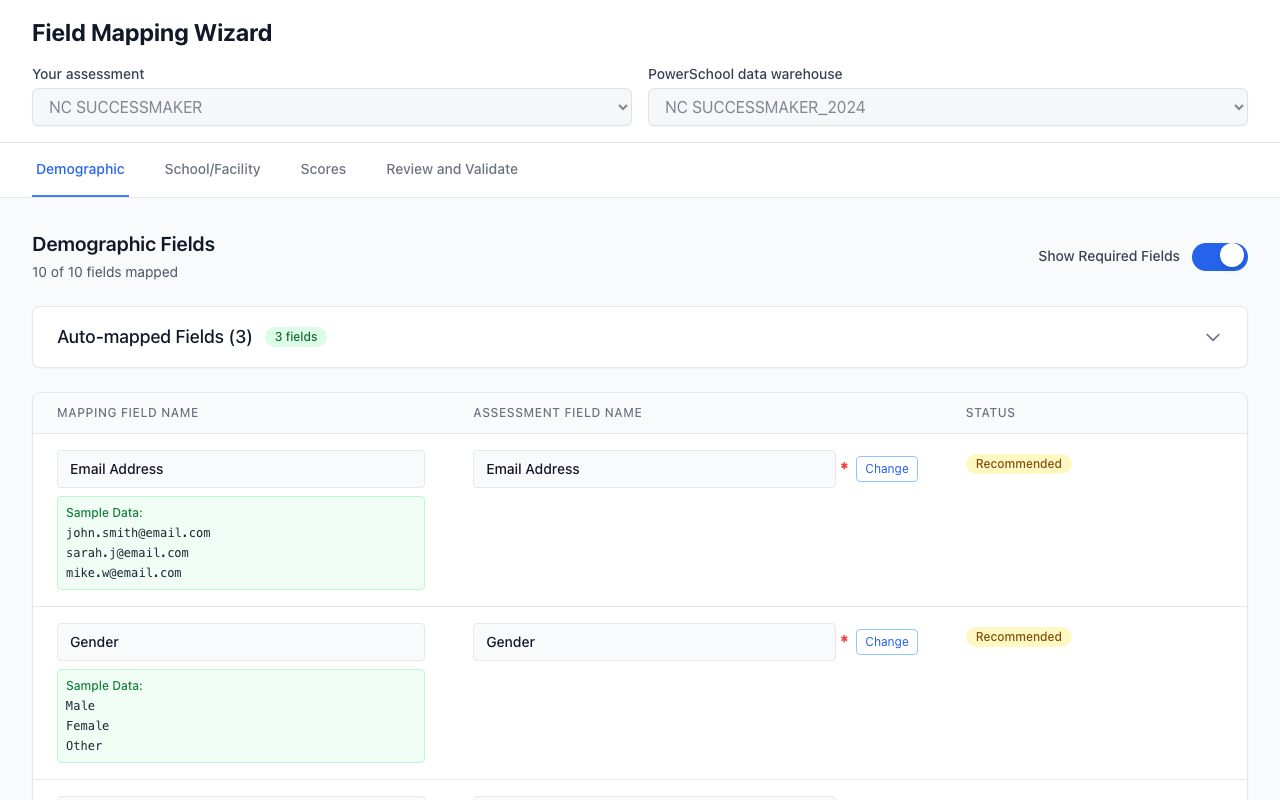Image resolution: width=1280 pixels, height=800 pixels.
Task: Click the Recommended badge for Email Address
Action: (1018, 464)
